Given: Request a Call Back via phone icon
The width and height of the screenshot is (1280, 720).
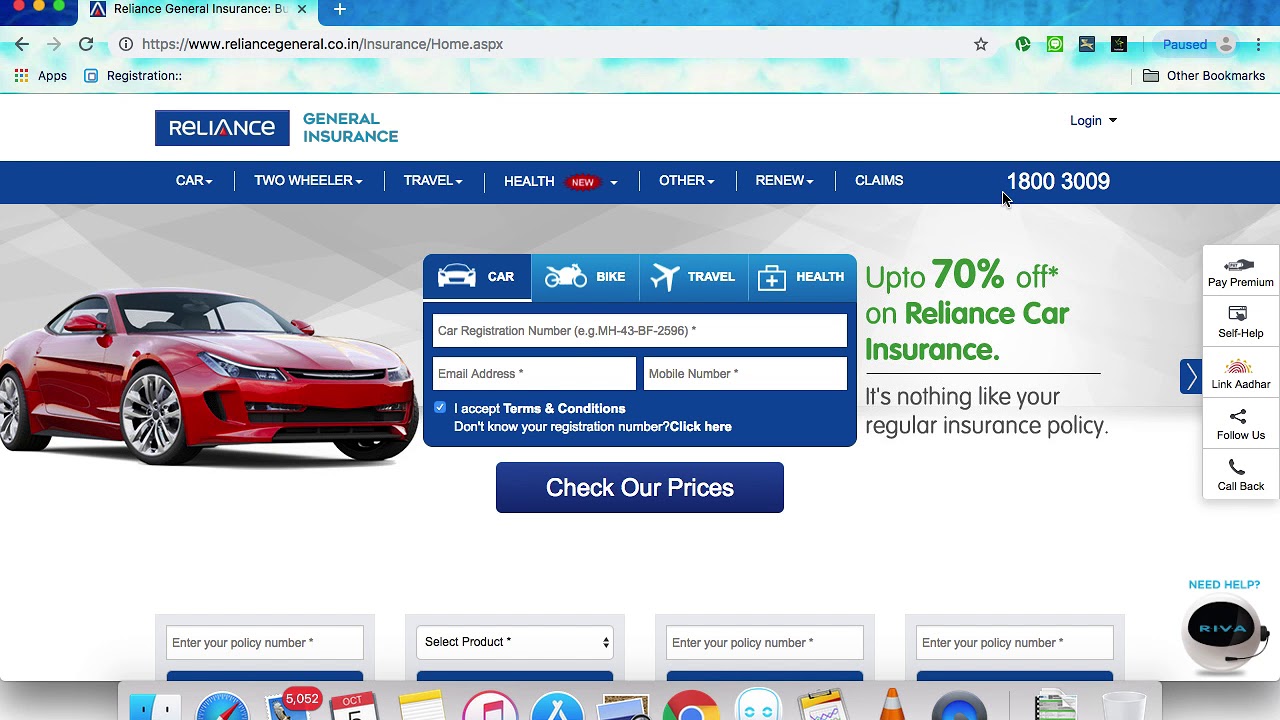Looking at the screenshot, I should (x=1241, y=476).
